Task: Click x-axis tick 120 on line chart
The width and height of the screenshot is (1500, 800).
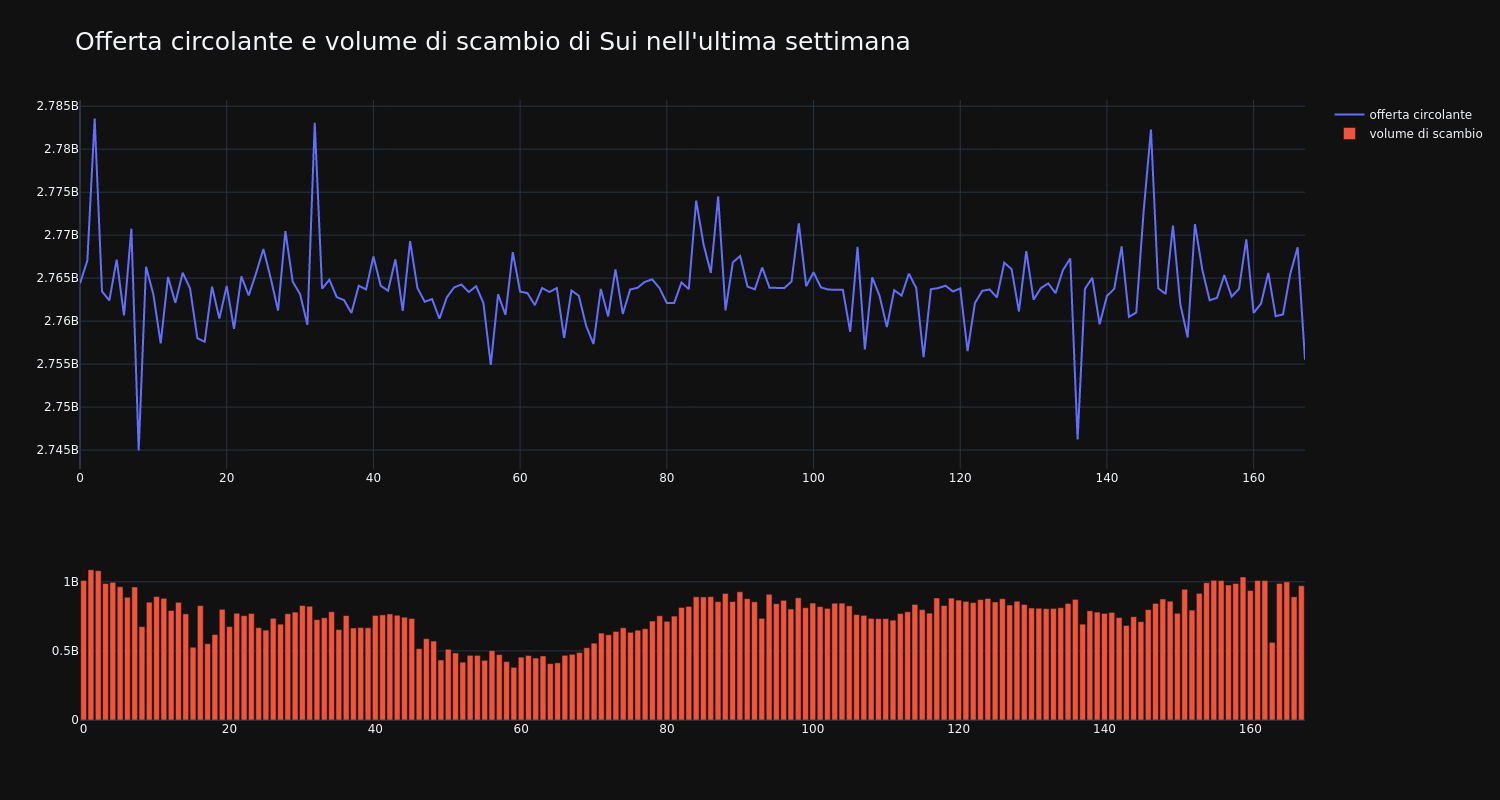Action: pos(960,478)
